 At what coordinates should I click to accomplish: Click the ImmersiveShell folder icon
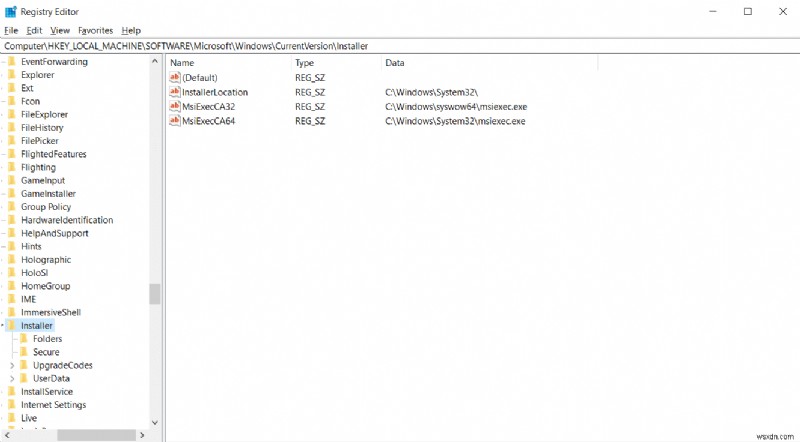click(x=12, y=312)
